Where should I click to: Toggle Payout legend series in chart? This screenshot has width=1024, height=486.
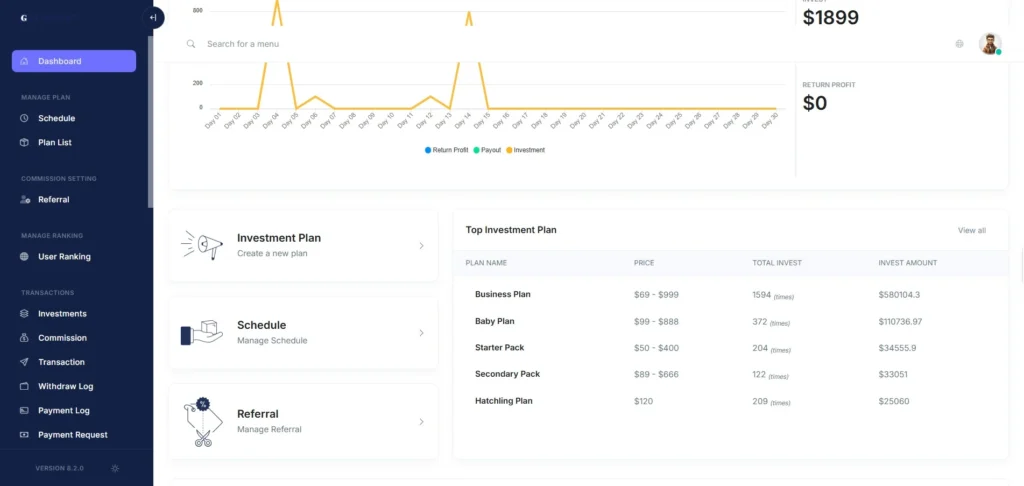(487, 150)
